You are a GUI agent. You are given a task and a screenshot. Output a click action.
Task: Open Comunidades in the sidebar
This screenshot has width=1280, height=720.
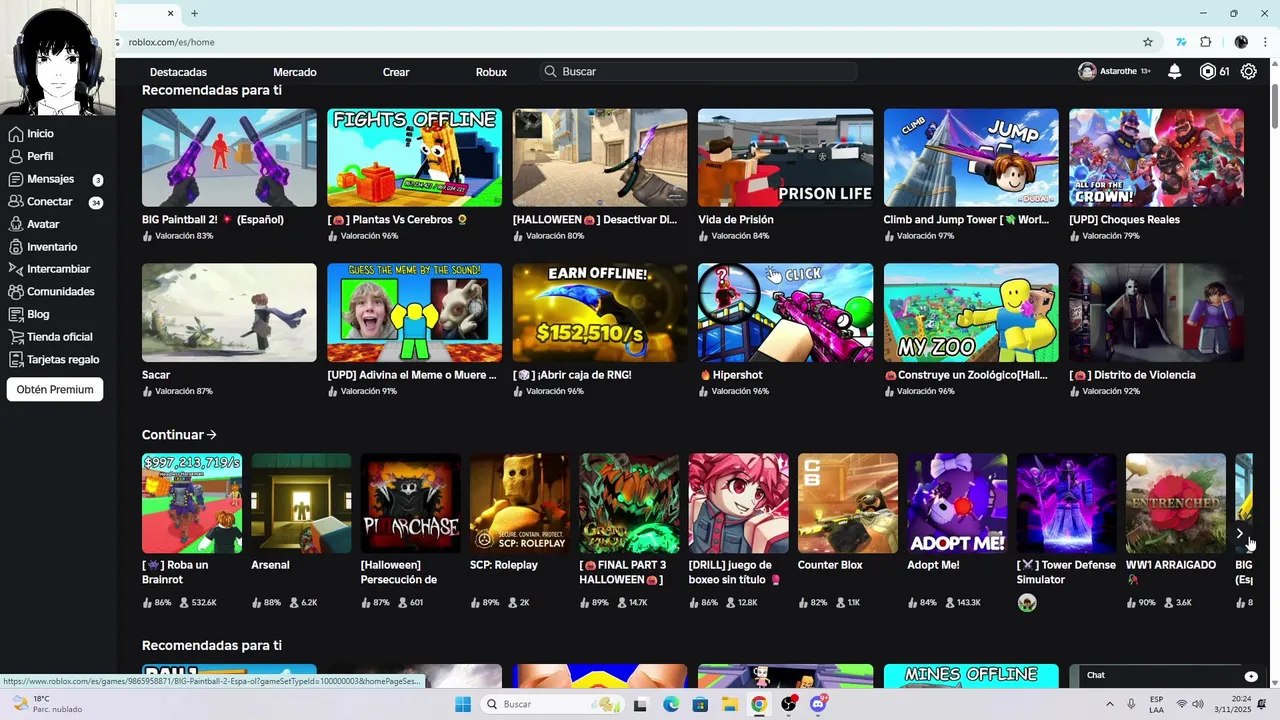click(52, 292)
